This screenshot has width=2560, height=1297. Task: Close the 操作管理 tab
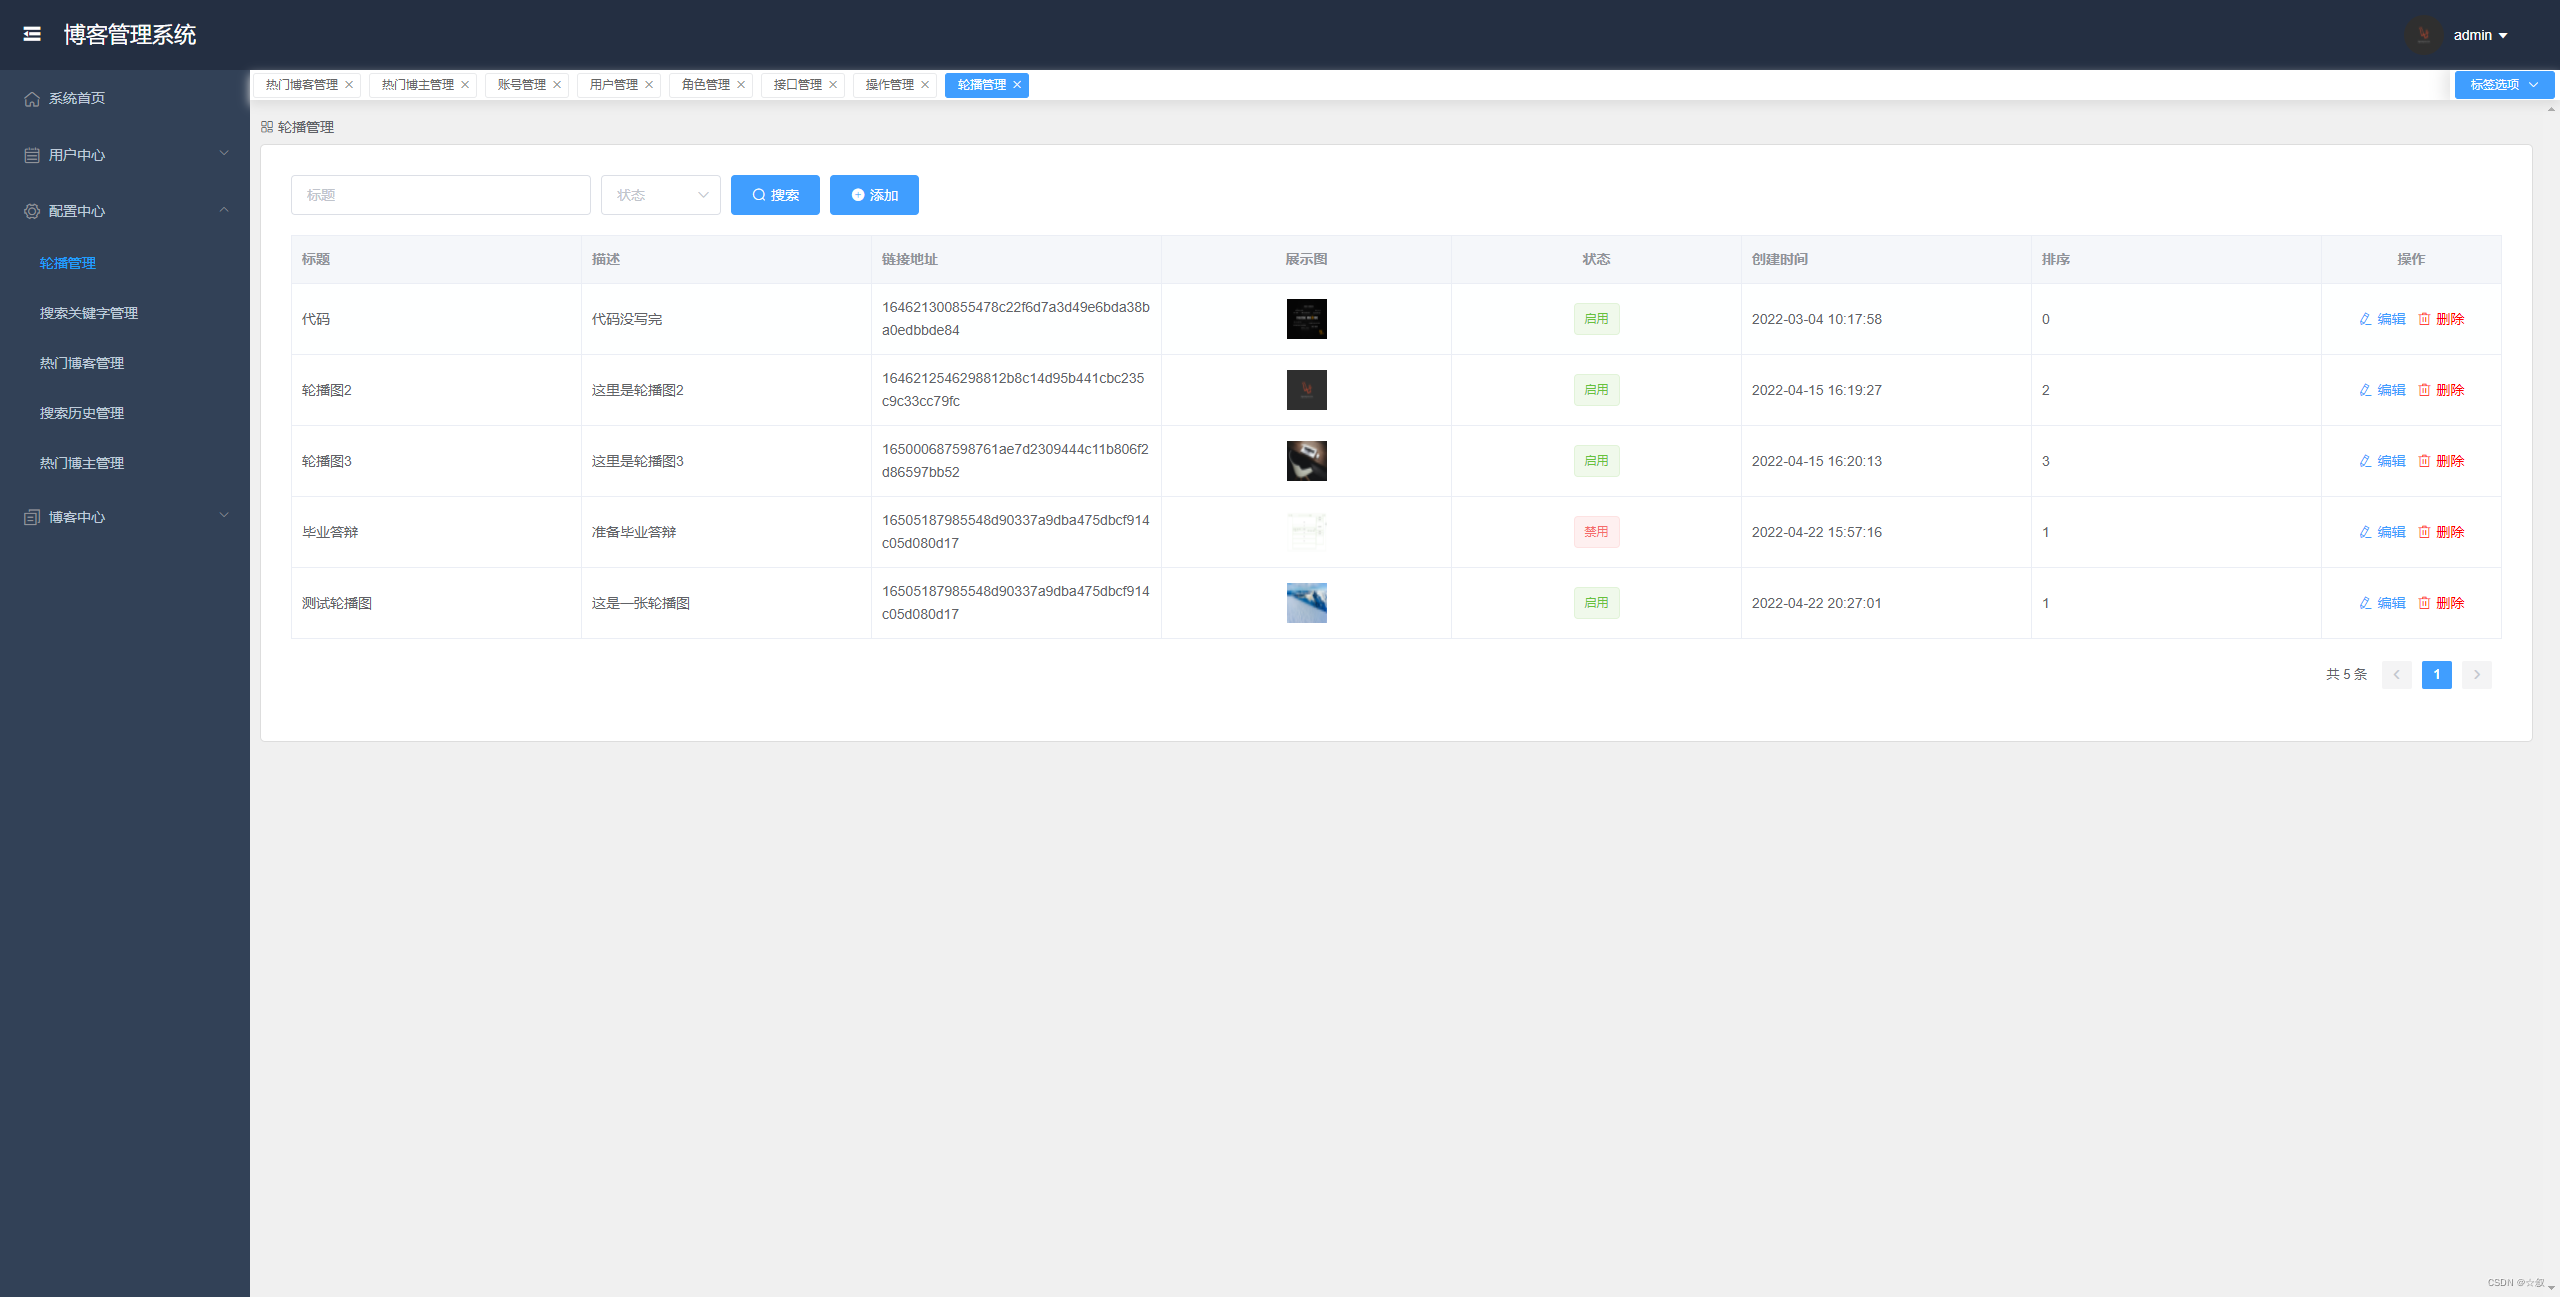[925, 85]
